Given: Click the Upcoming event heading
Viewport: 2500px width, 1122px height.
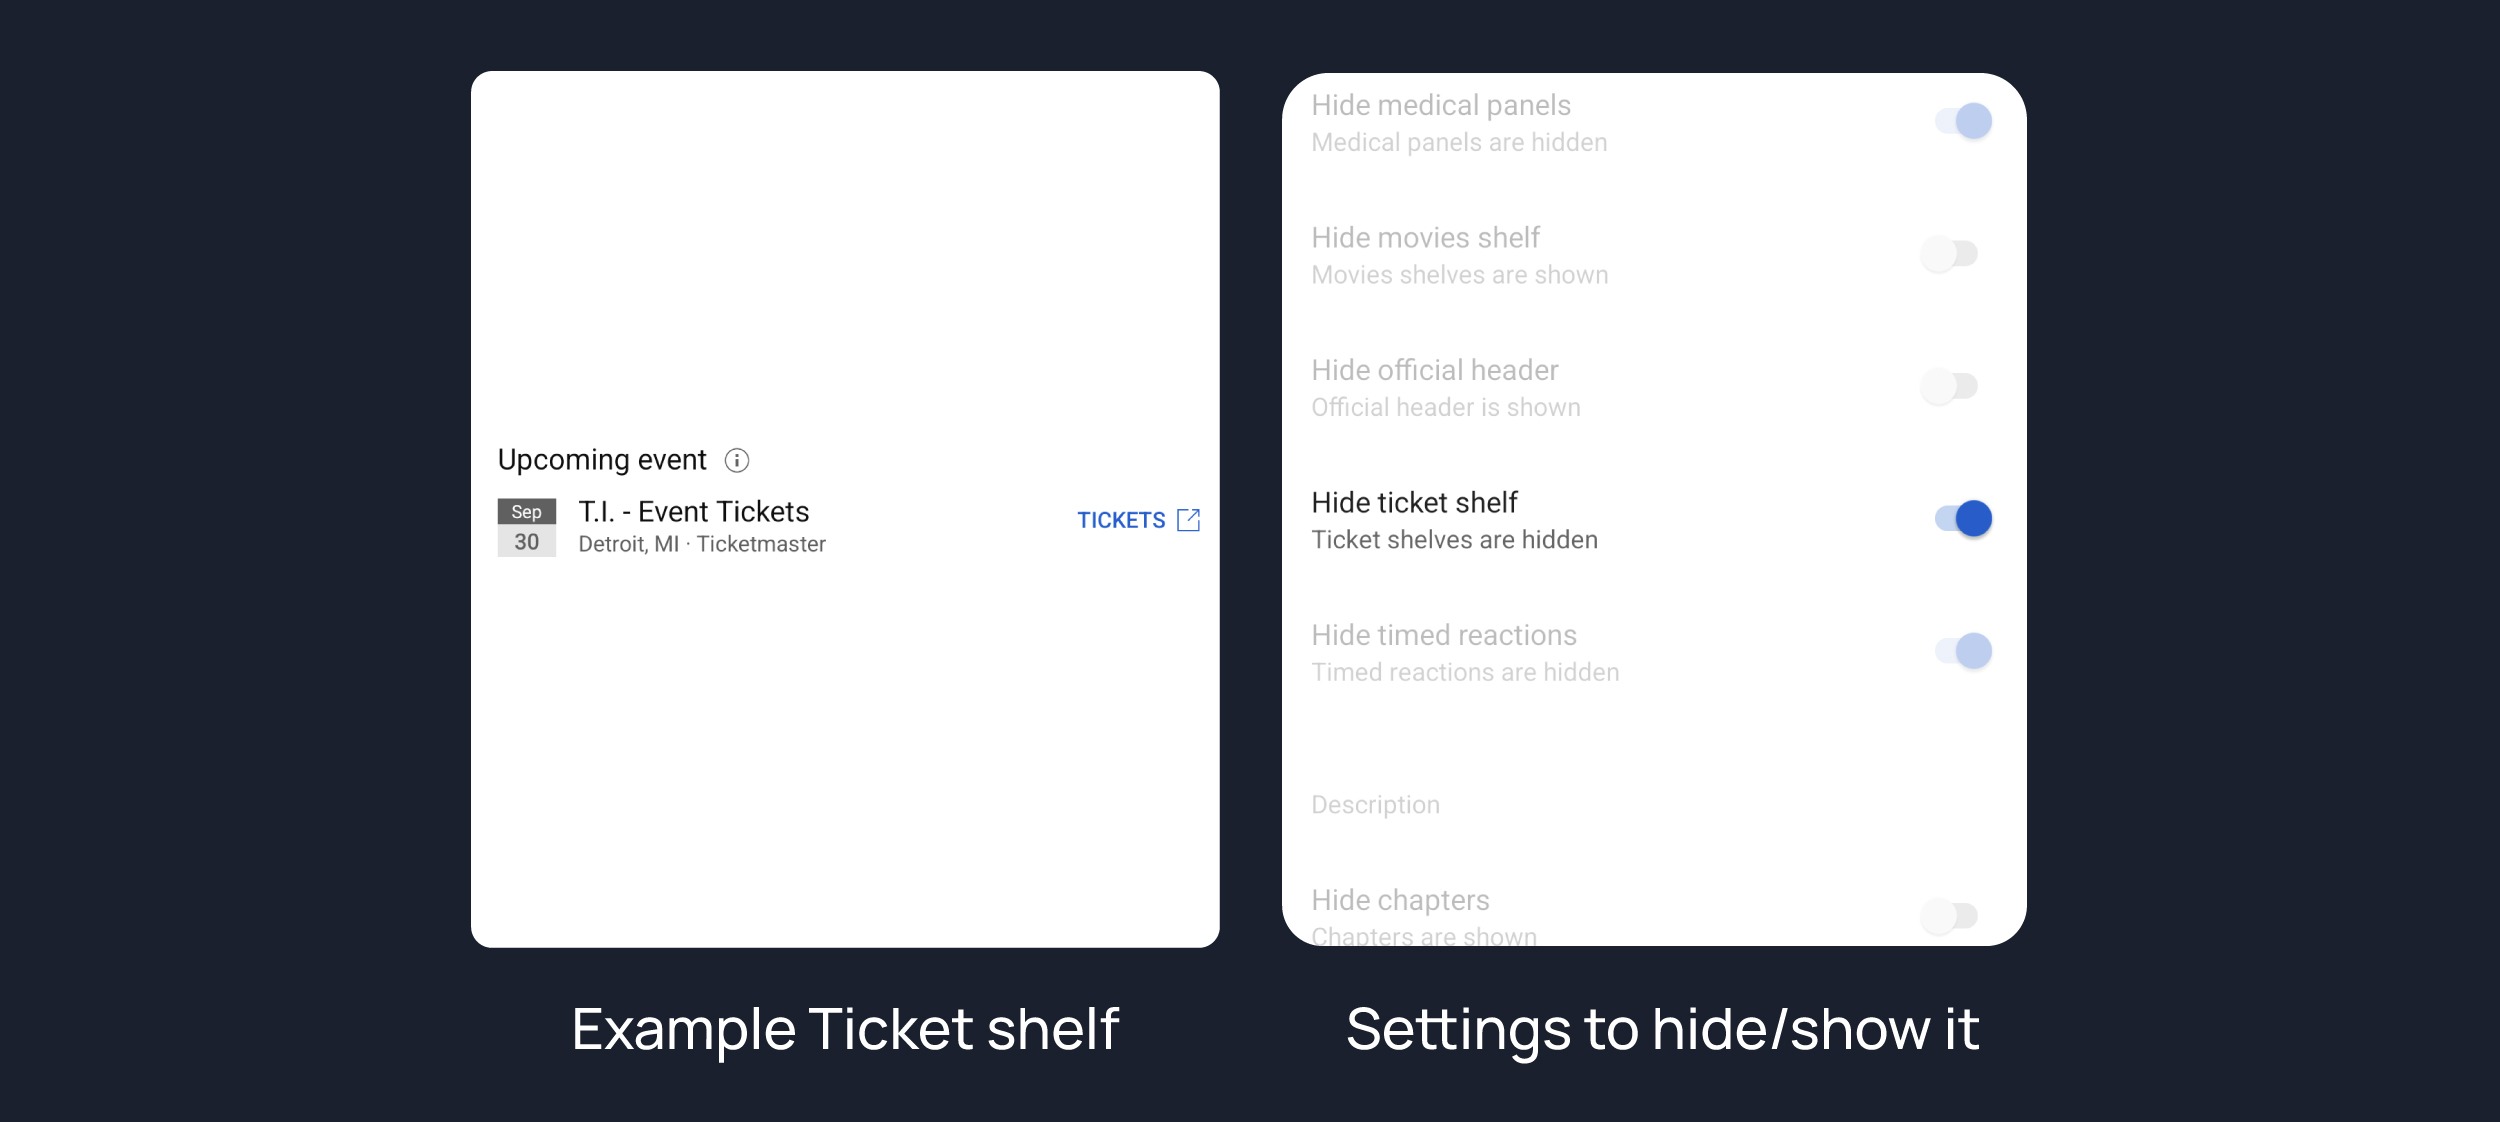Looking at the screenshot, I should point(601,460).
